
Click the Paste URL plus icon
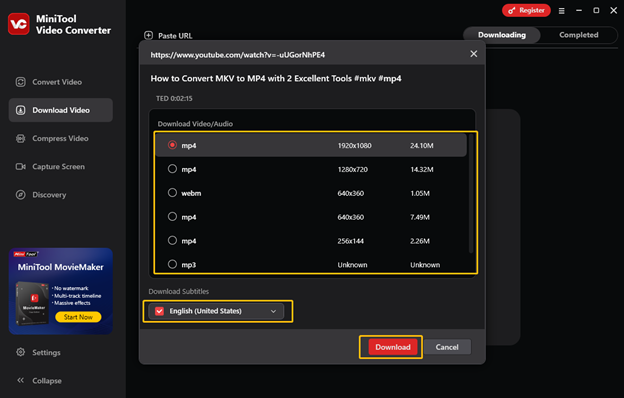click(148, 35)
